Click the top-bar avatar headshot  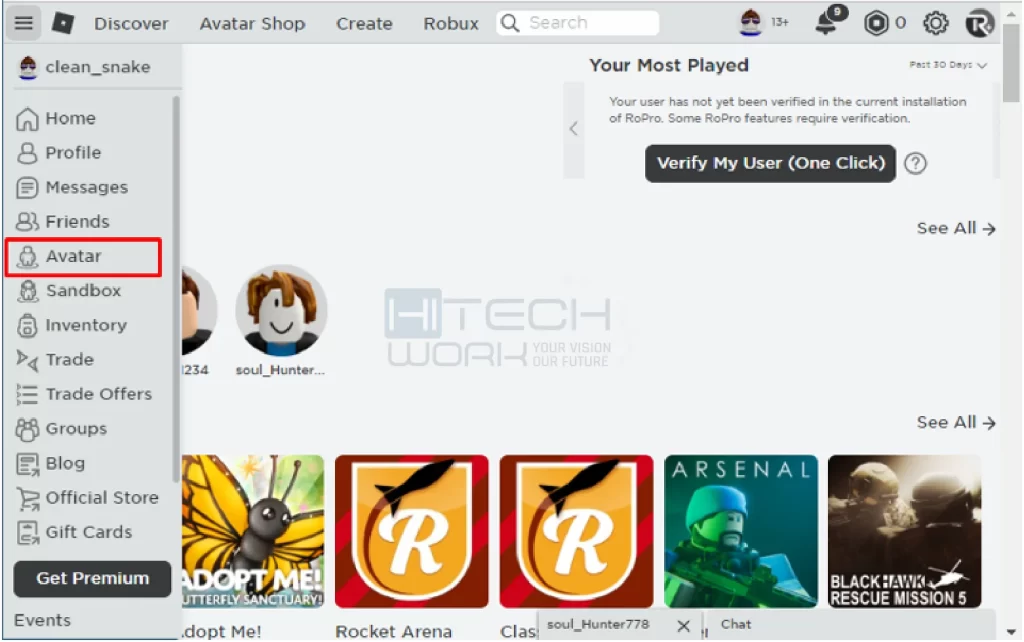click(x=750, y=23)
